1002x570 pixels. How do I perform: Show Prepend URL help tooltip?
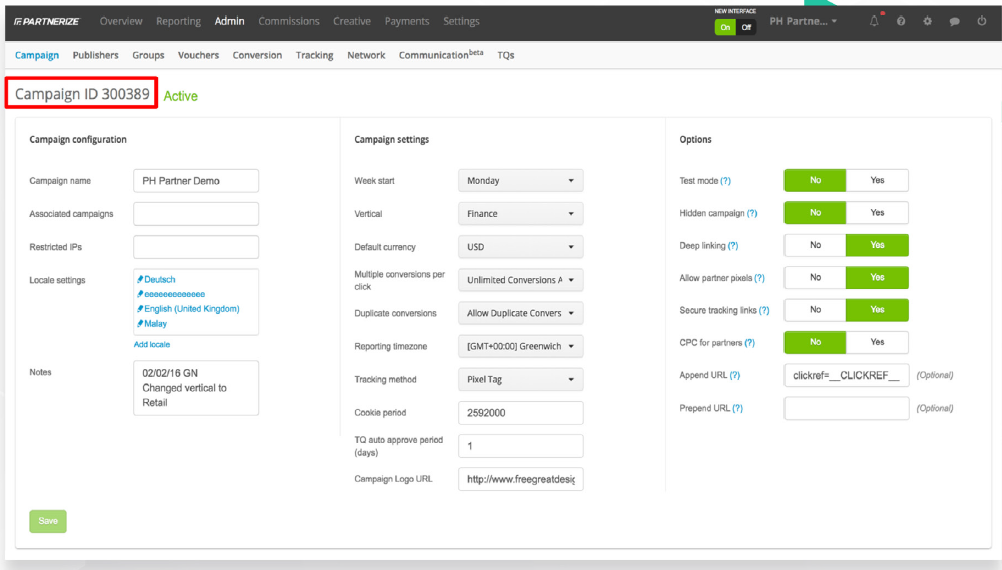[x=737, y=408]
